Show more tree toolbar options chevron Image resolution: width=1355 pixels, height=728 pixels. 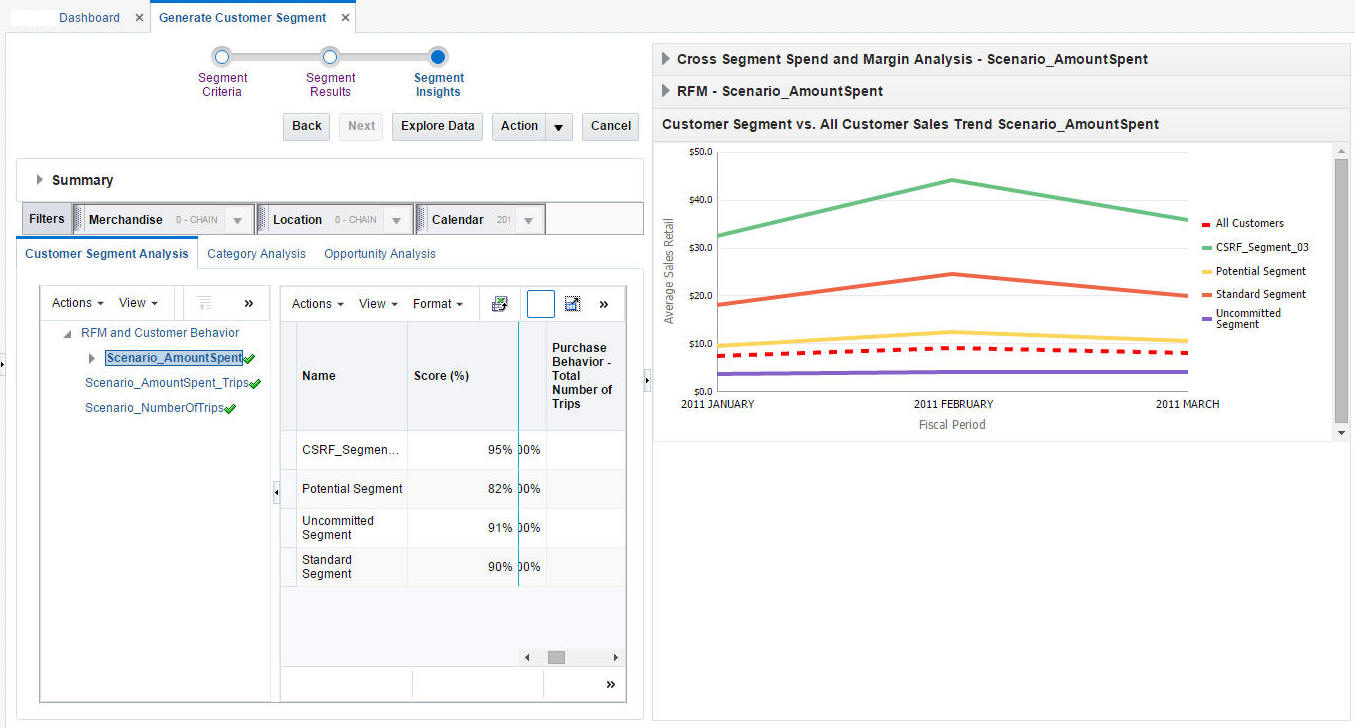pyautogui.click(x=249, y=303)
